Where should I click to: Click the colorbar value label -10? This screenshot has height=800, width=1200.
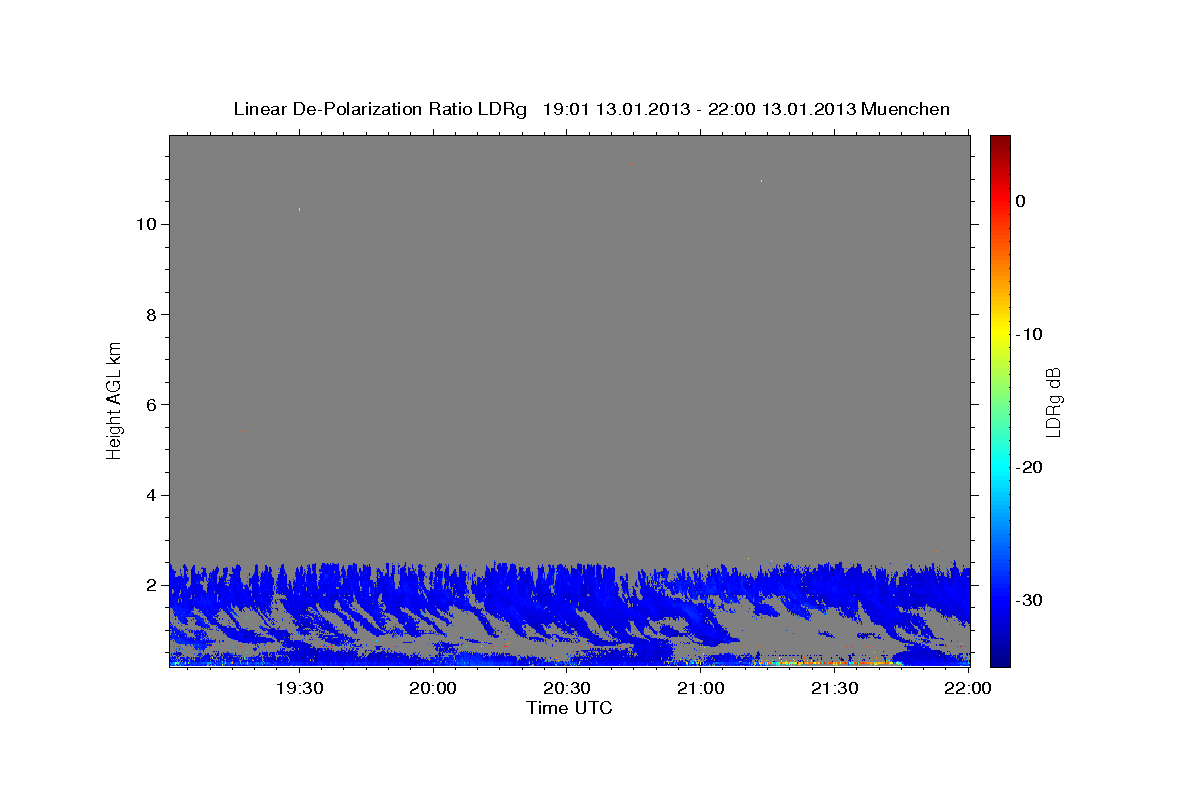point(1029,334)
